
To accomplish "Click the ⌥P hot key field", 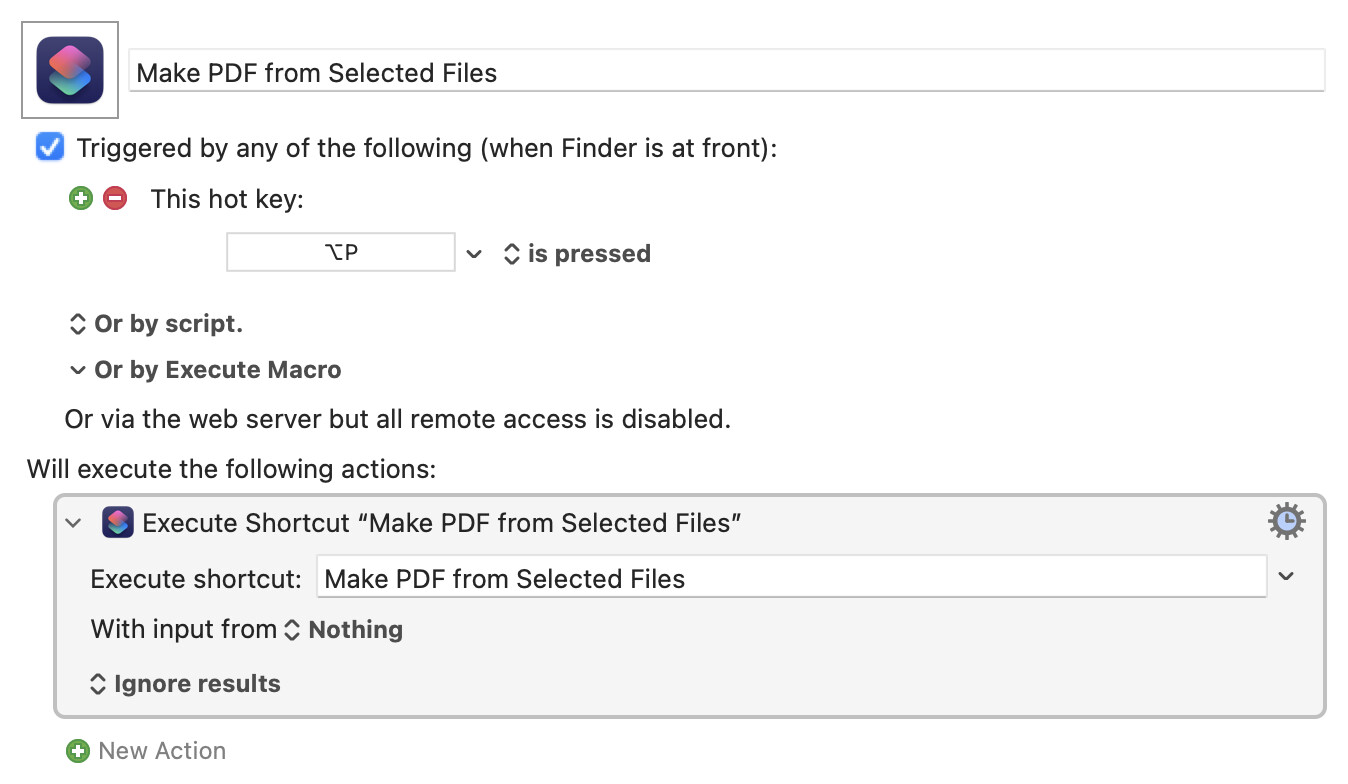I will coord(341,252).
